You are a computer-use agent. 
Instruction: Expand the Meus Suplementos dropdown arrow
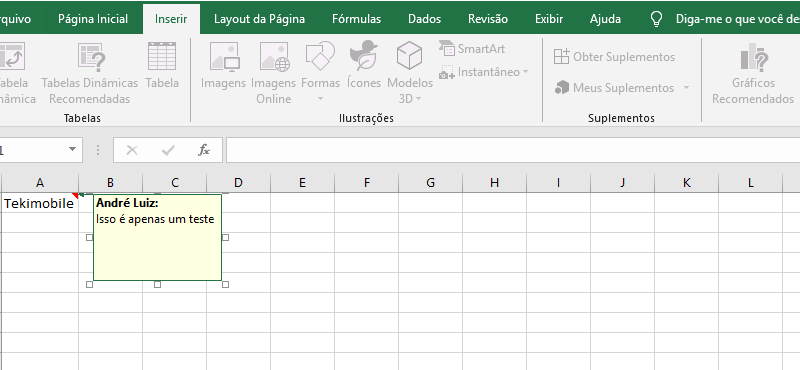[686, 88]
